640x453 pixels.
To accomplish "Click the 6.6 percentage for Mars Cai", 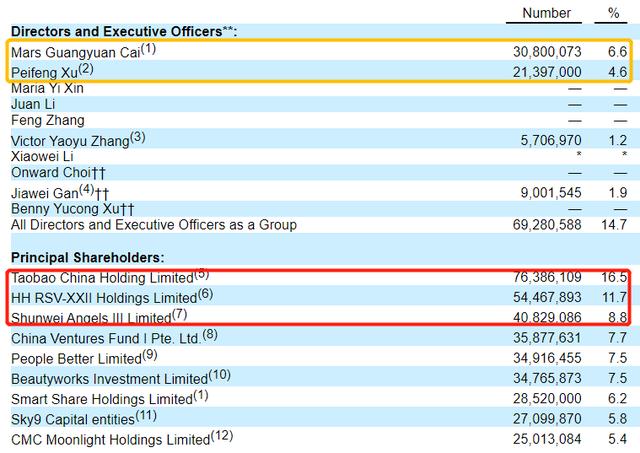I will click(617, 52).
